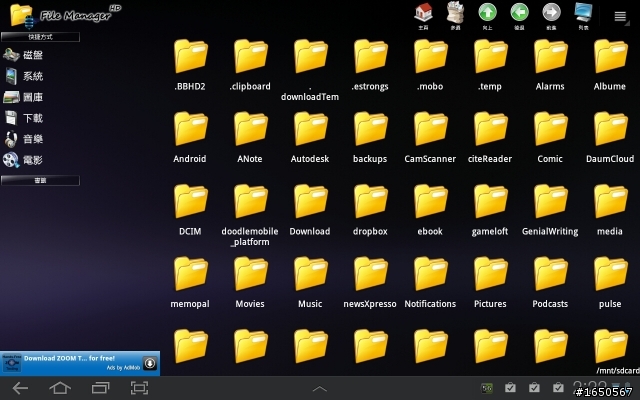640x400 pixels.
Task: Open the Download folder
Action: [x=310, y=210]
